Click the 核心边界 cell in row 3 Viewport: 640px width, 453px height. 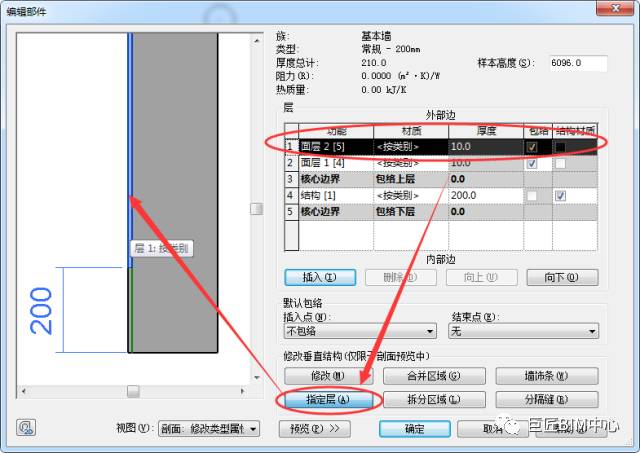coord(336,179)
